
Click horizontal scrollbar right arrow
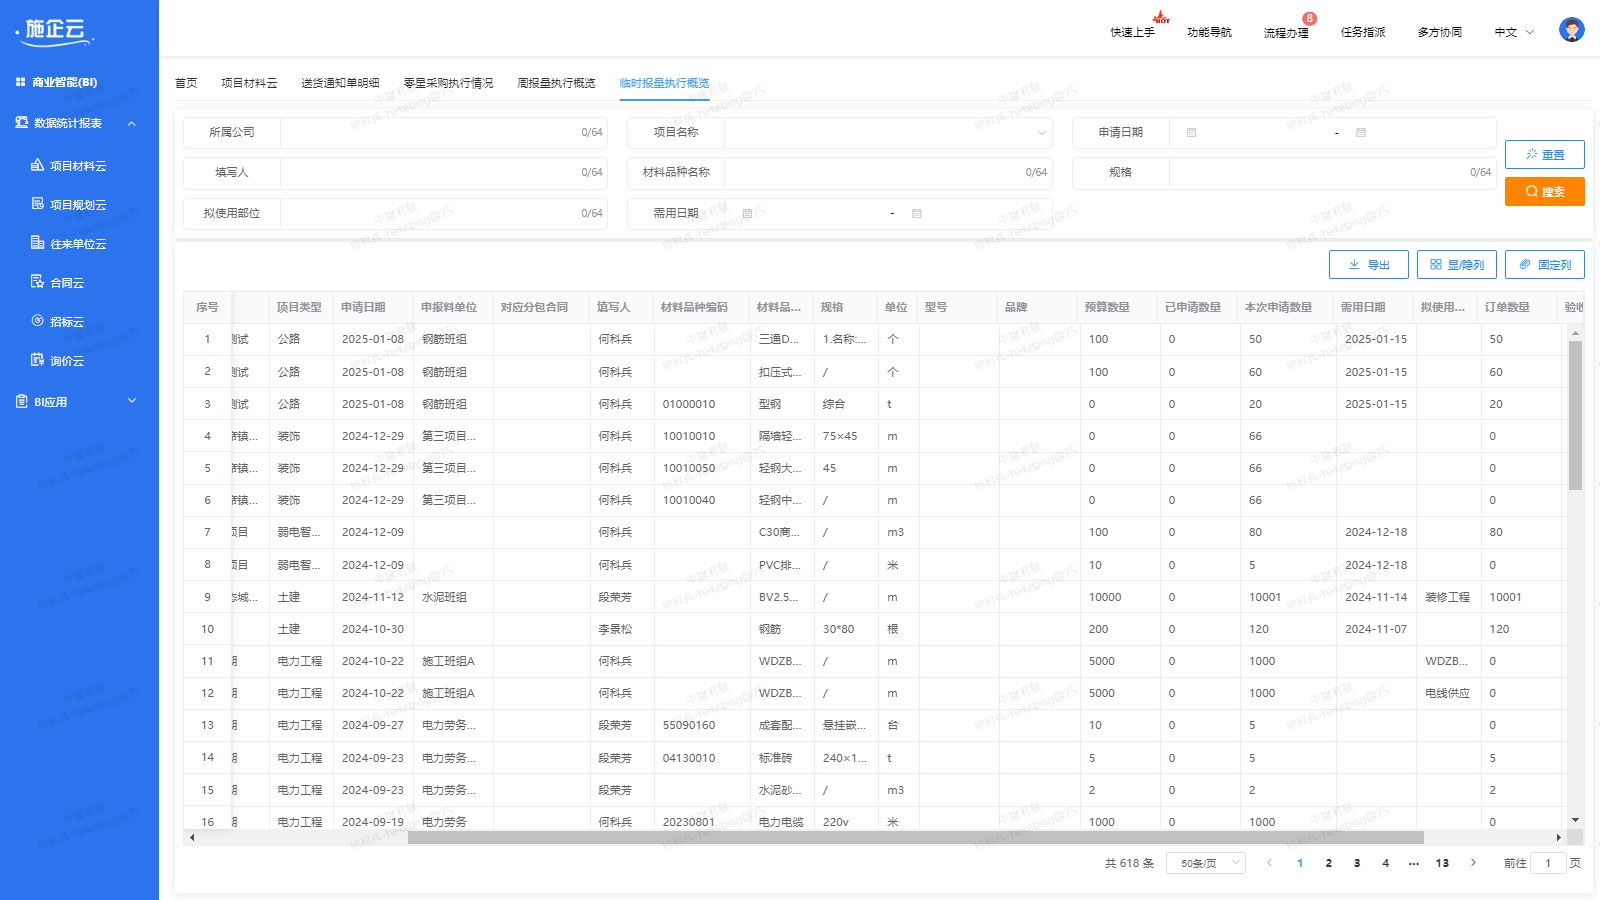click(x=1558, y=838)
